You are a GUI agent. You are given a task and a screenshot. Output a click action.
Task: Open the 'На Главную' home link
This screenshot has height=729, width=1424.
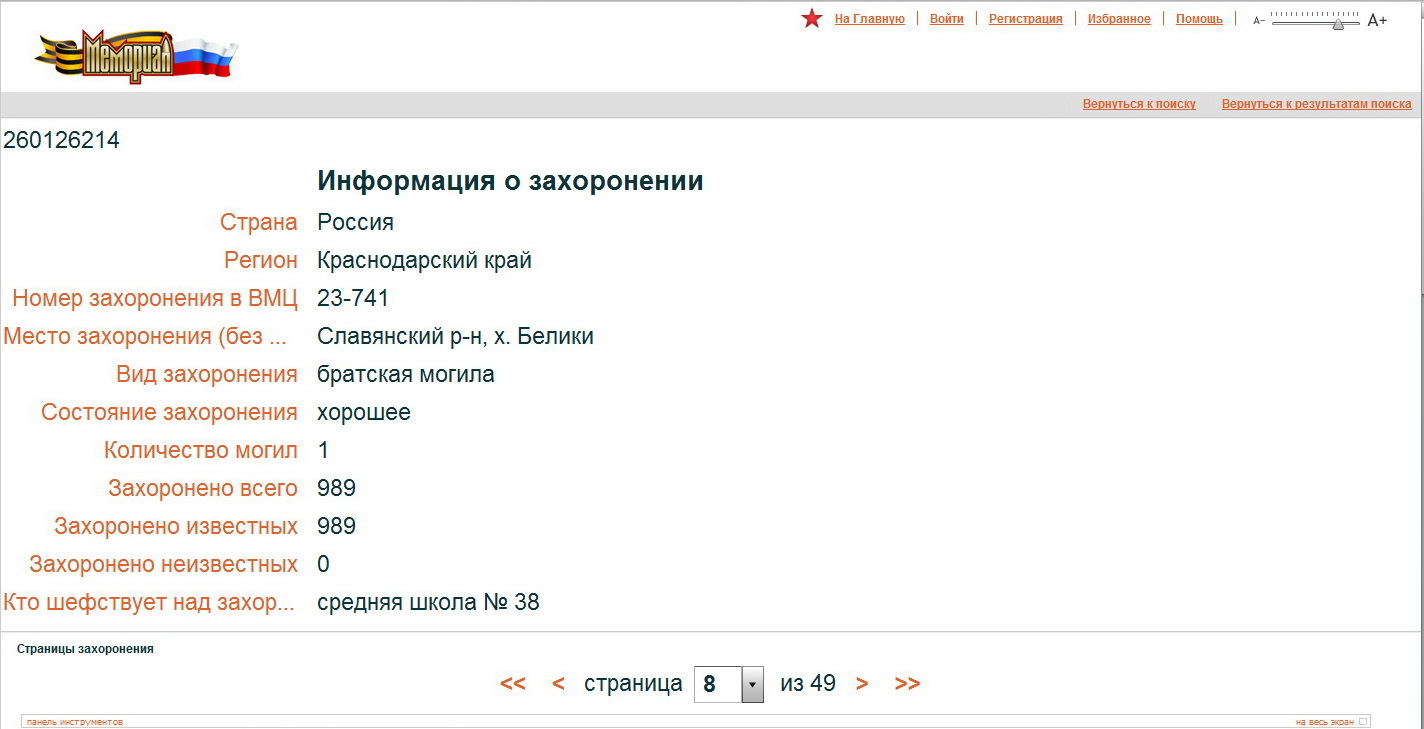click(x=869, y=19)
